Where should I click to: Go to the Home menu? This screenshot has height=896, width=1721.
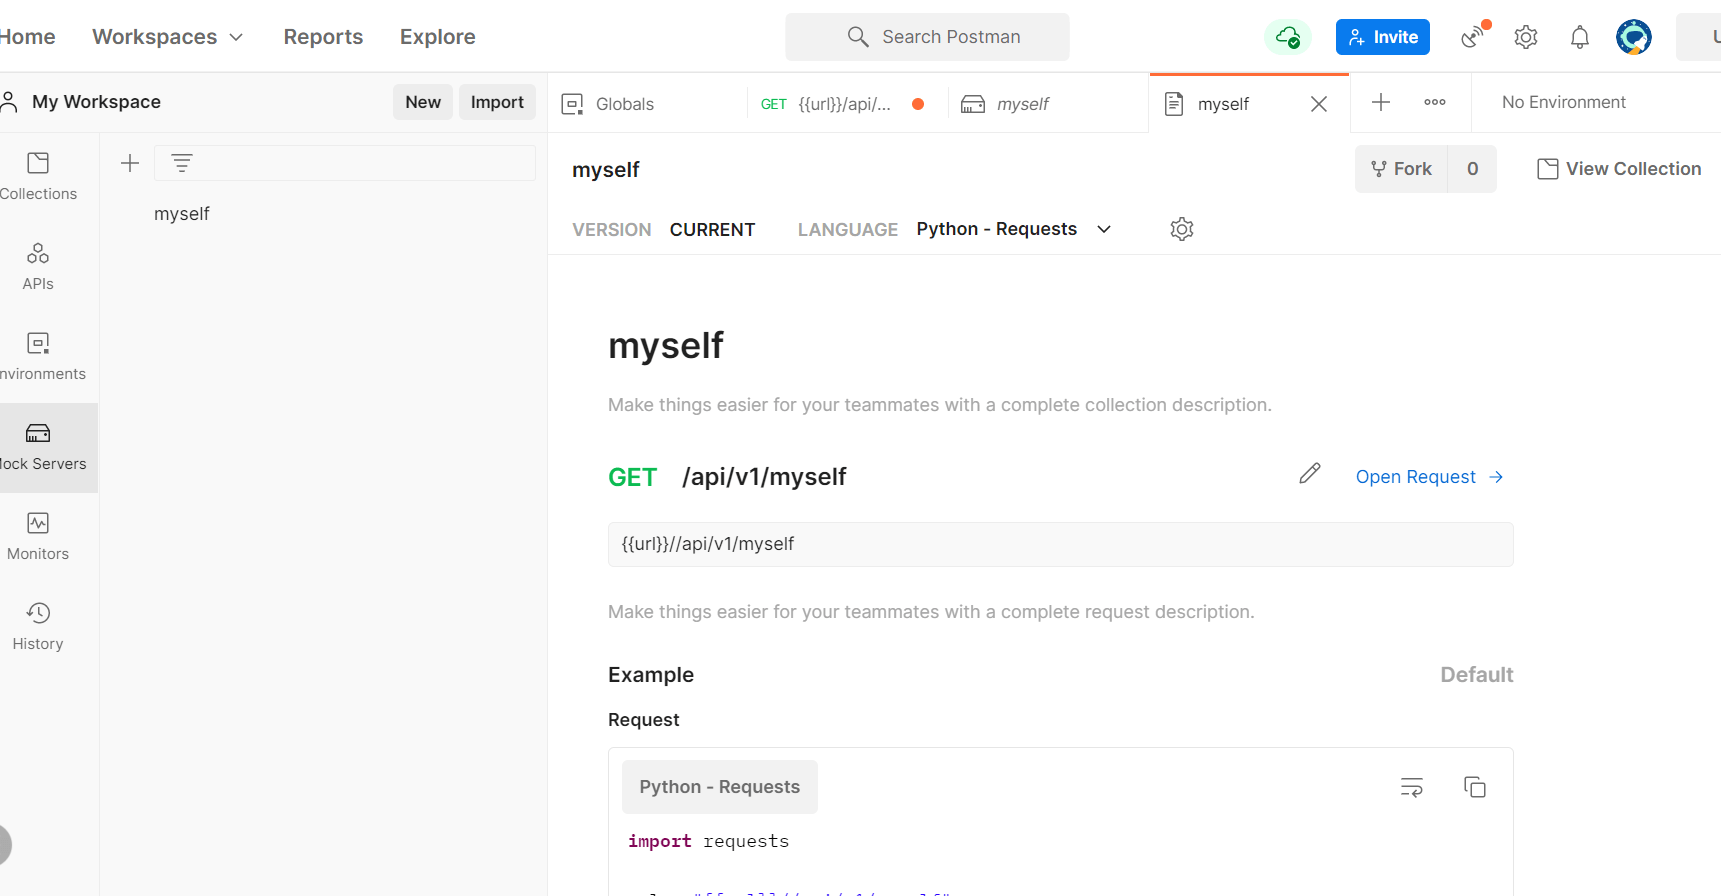pyautogui.click(x=28, y=37)
